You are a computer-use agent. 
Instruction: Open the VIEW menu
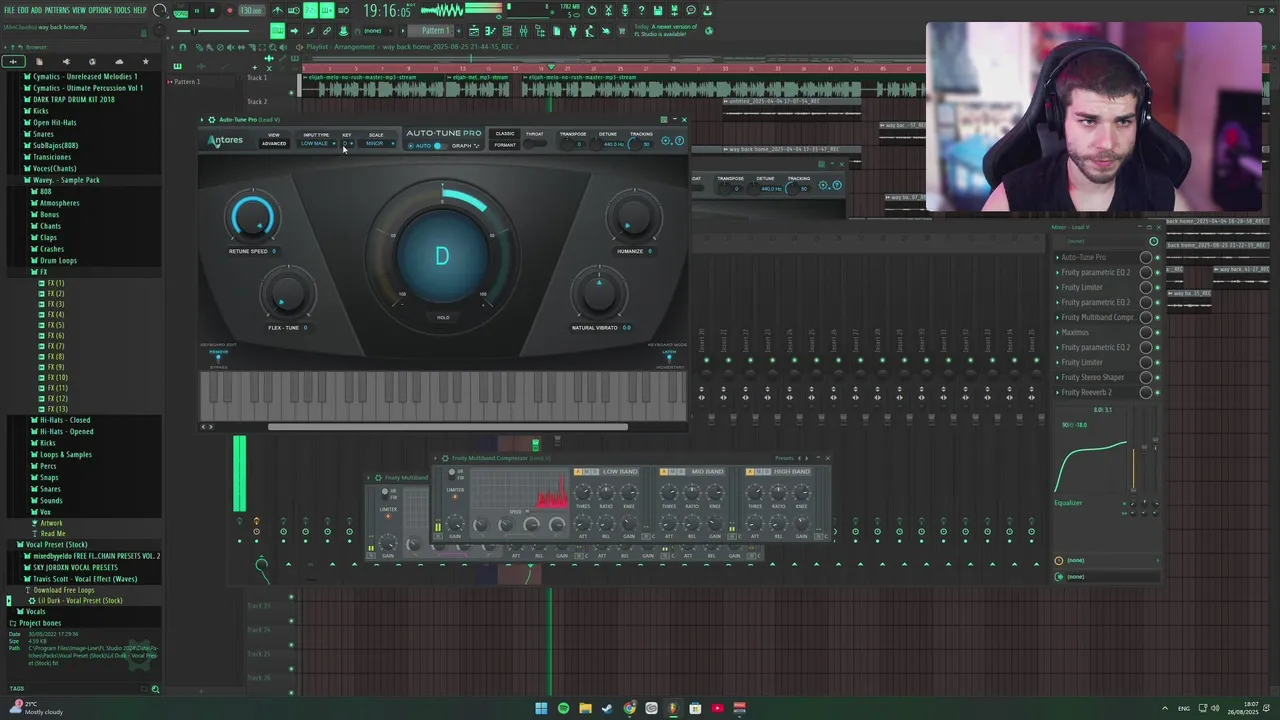point(79,10)
